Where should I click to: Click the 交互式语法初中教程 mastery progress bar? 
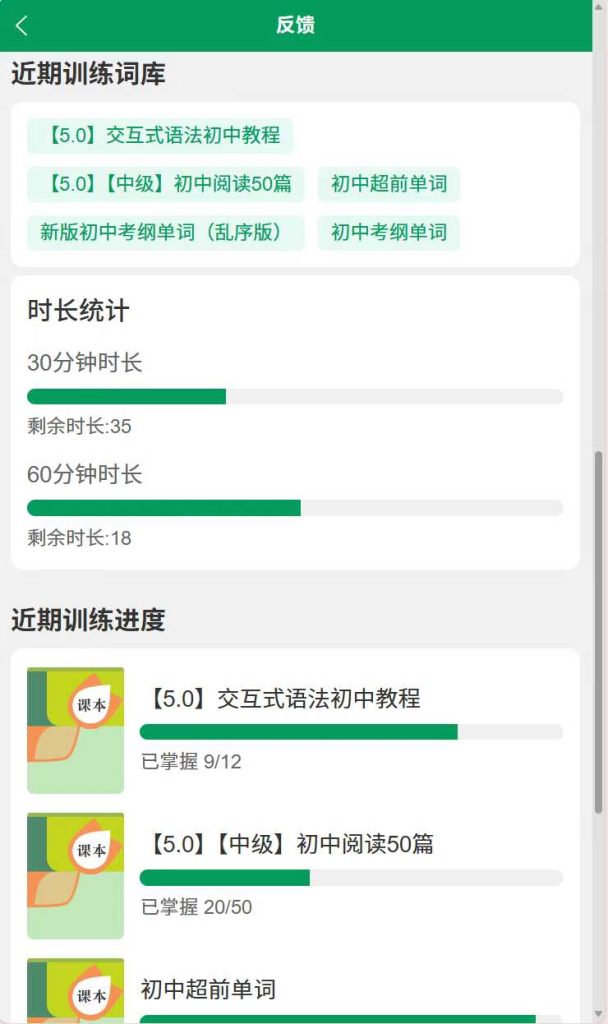click(x=351, y=732)
